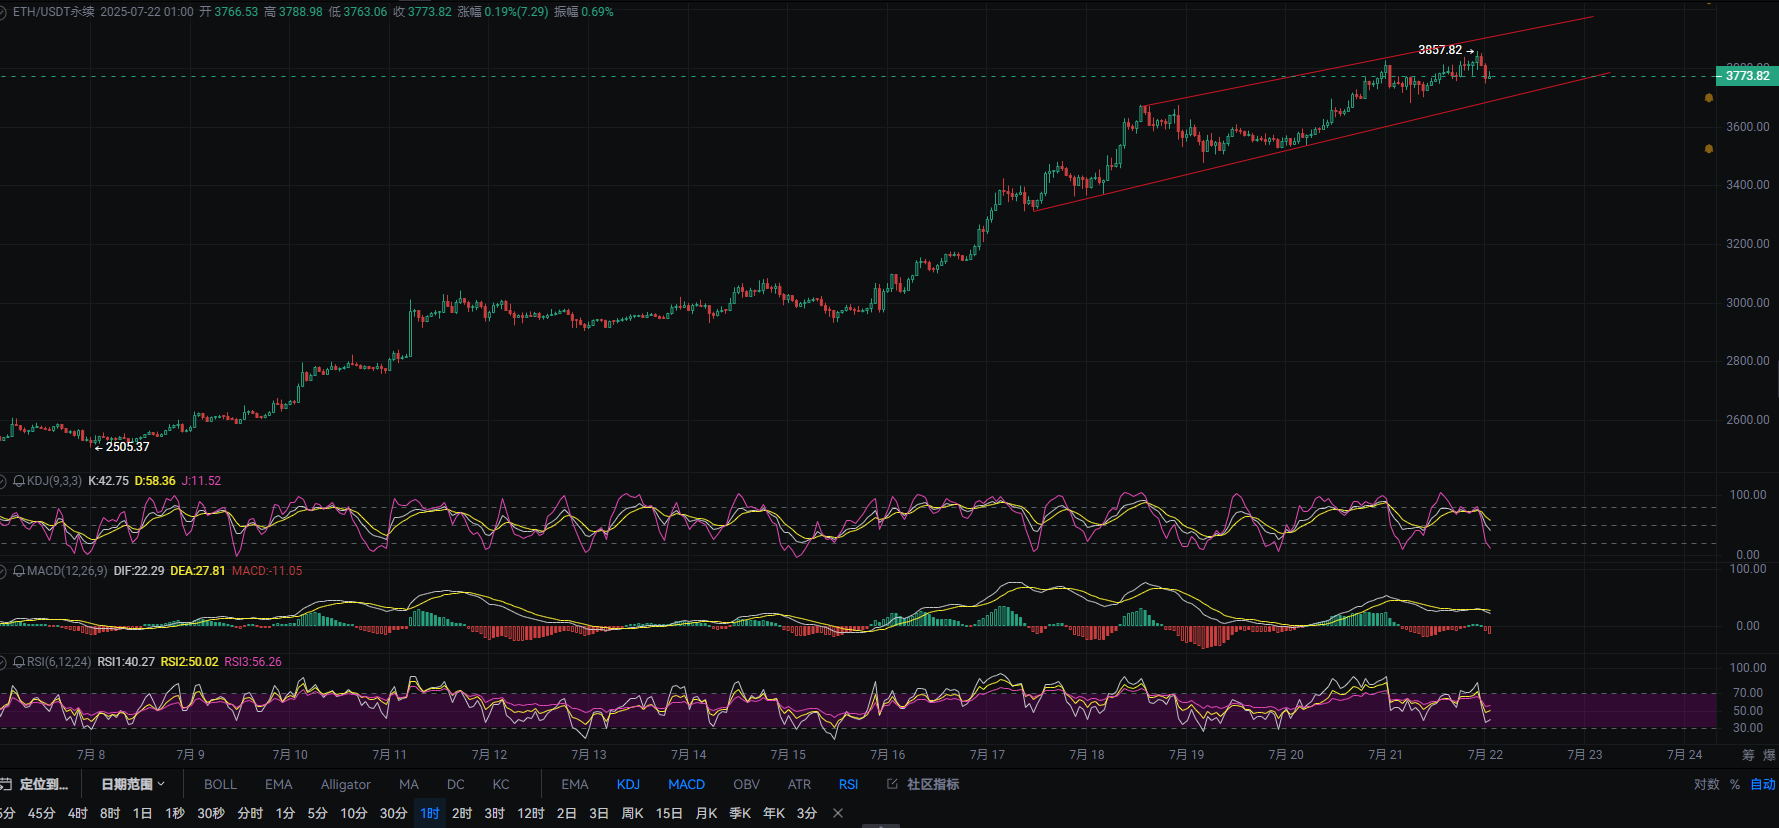Screen dimensions: 1779x828
Task: Click the RSI(6,12,24) indicator label
Action: (x=59, y=662)
